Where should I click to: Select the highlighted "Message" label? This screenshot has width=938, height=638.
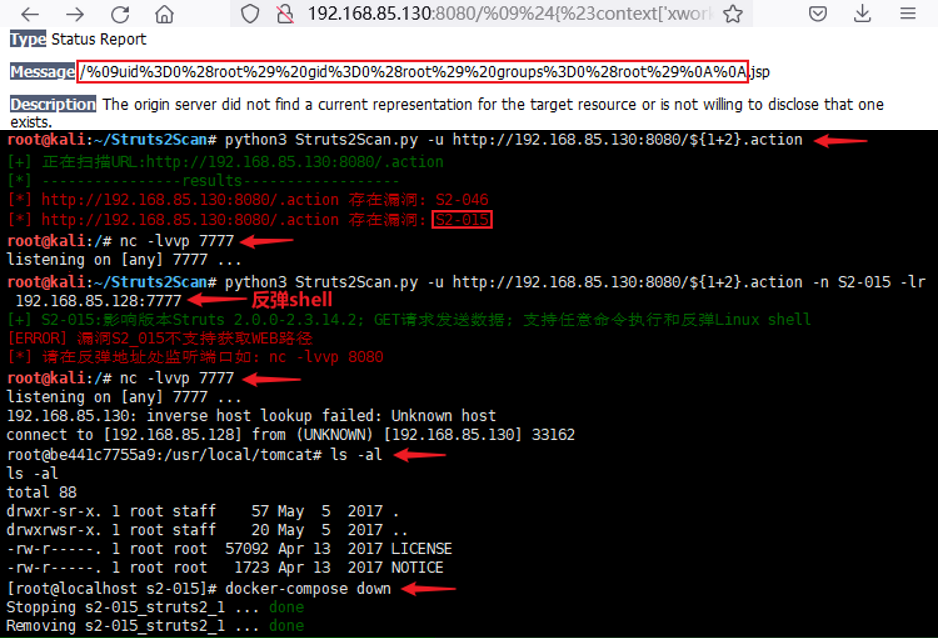[x=42, y=72]
